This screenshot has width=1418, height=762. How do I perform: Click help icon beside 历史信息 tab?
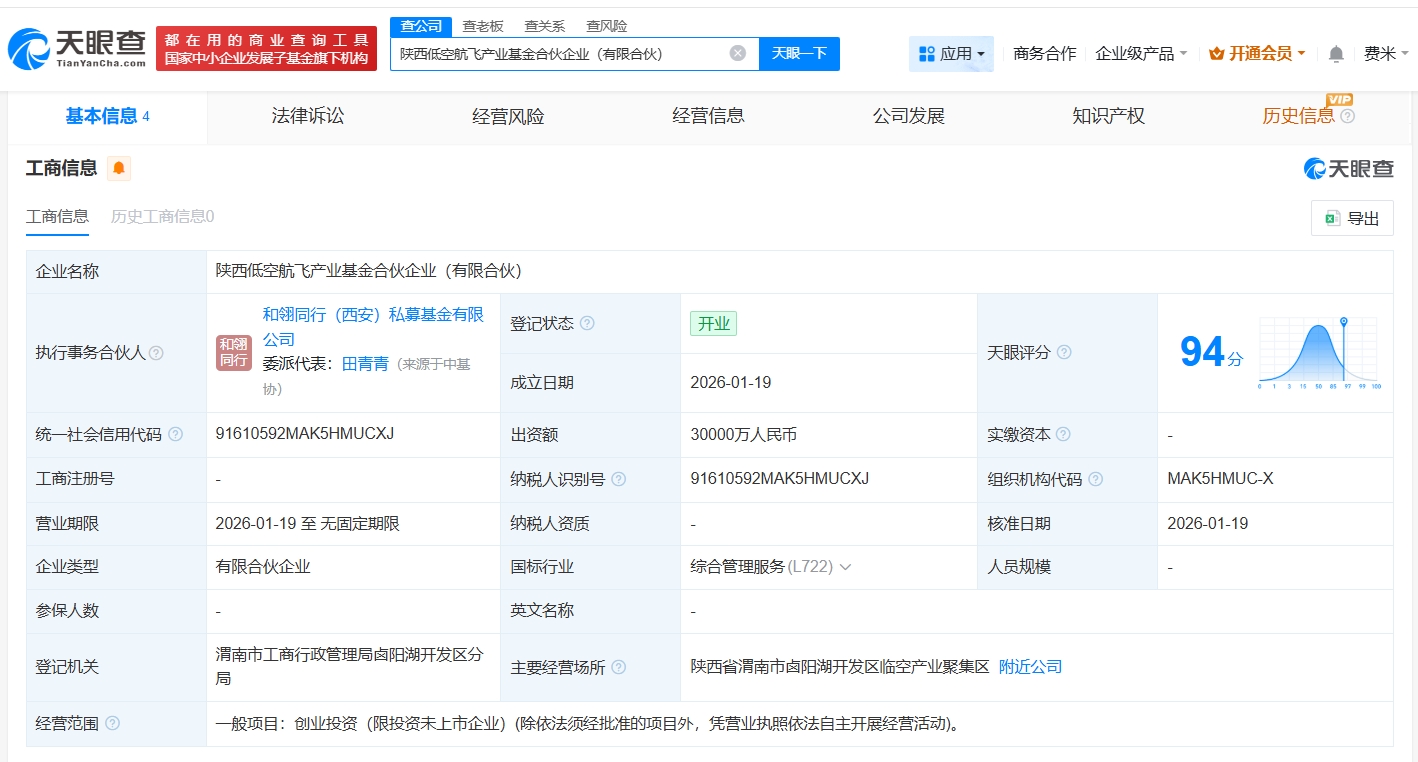(x=1347, y=117)
